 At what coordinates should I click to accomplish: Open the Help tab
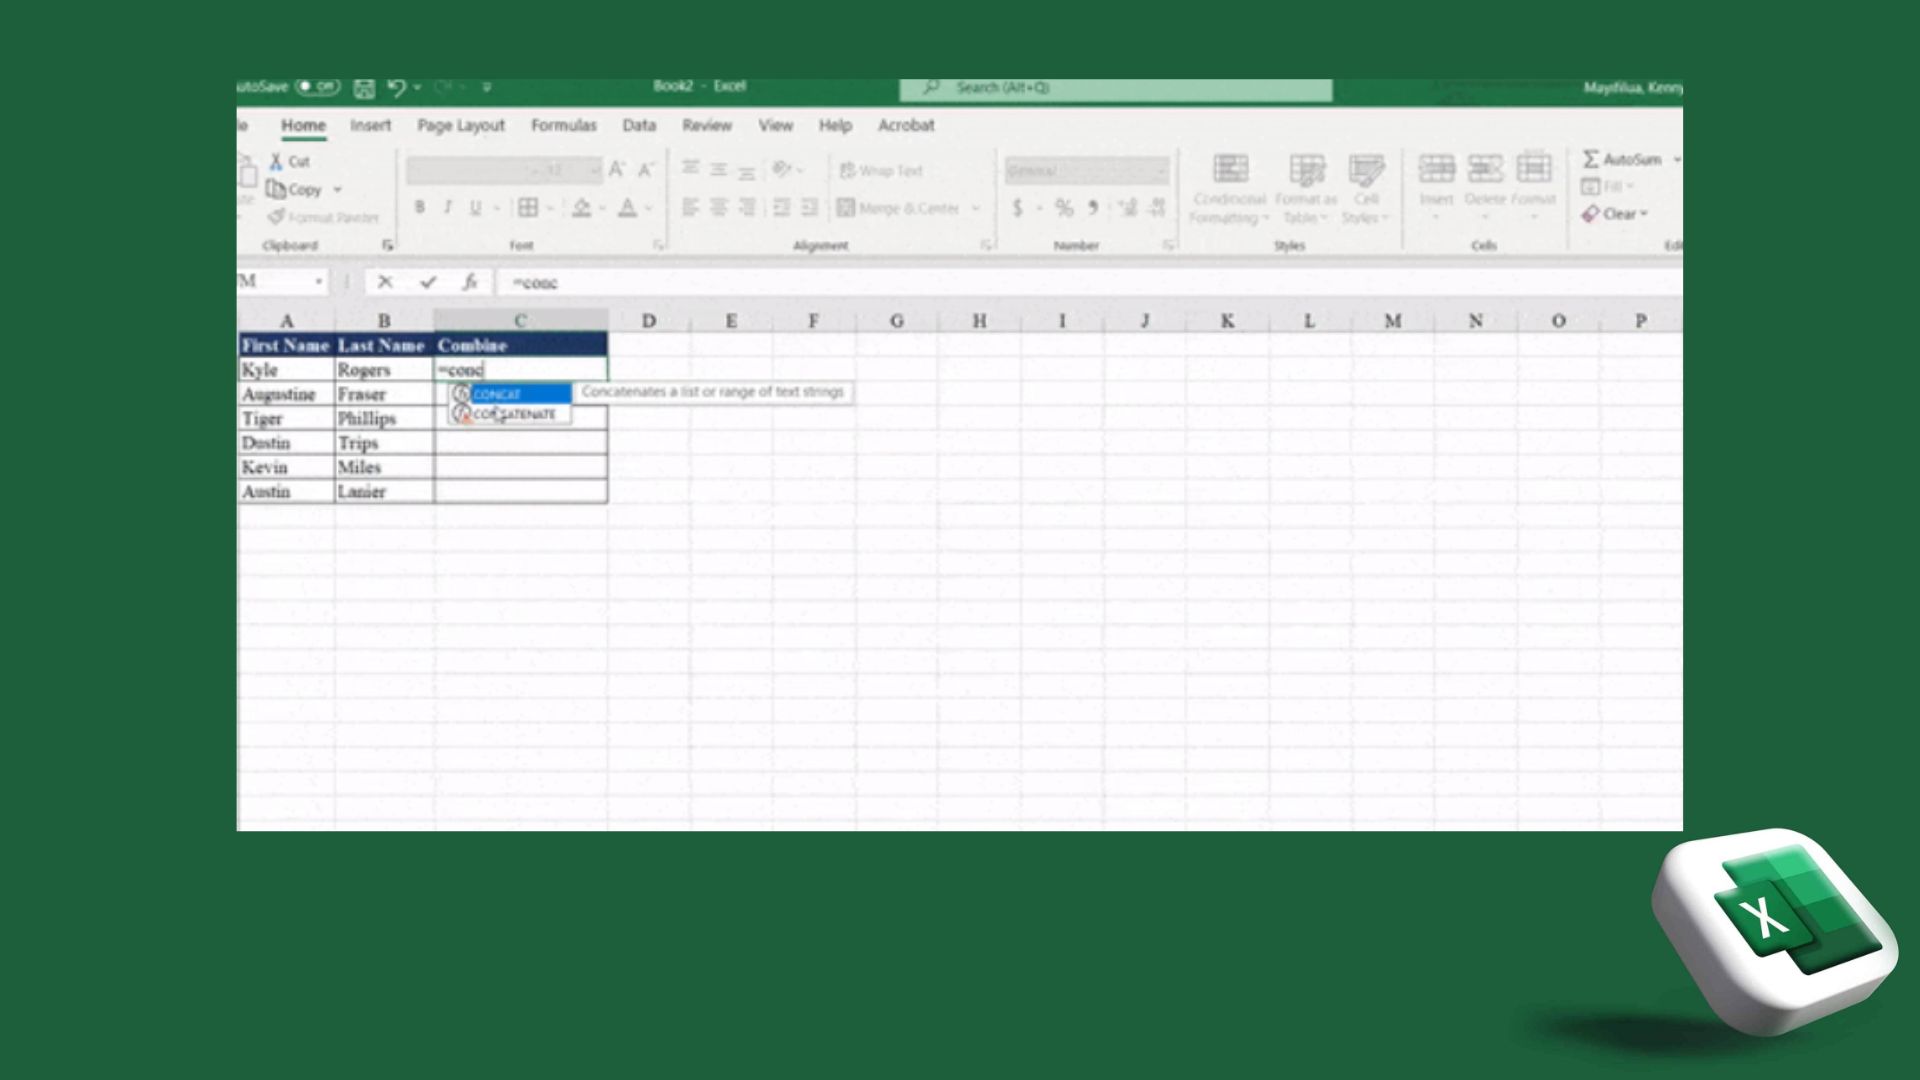(x=835, y=125)
